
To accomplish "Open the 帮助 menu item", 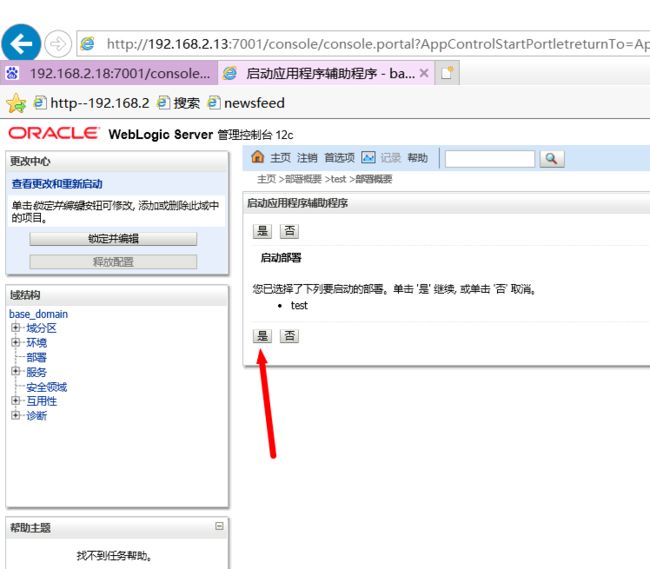I will pos(417,158).
